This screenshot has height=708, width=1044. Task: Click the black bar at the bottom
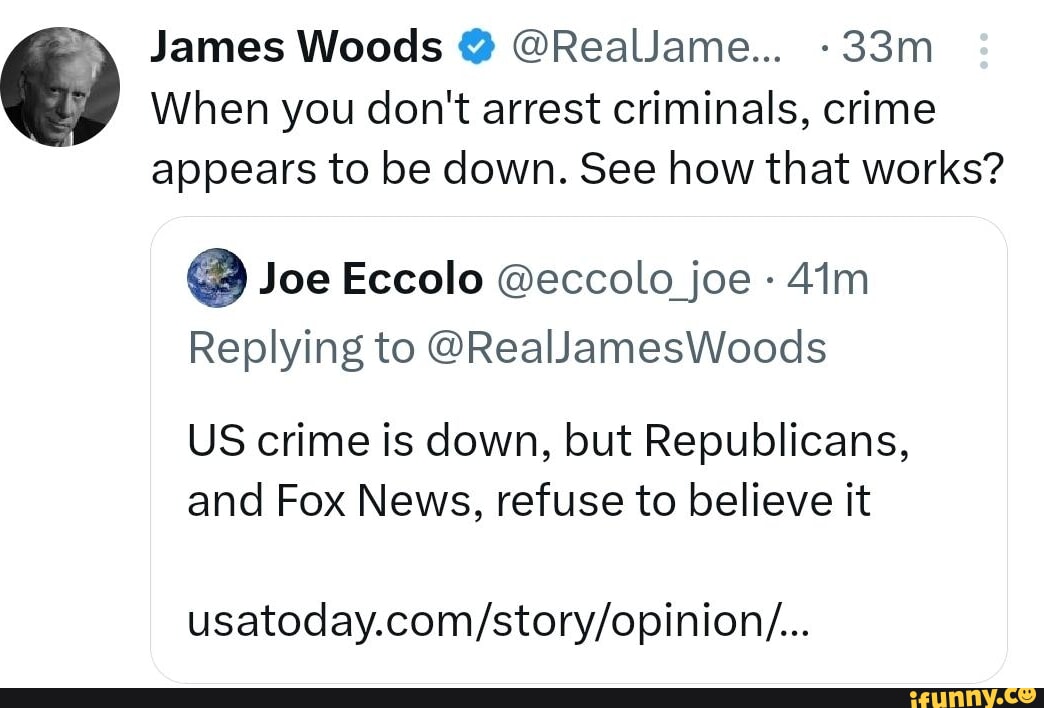pyautogui.click(x=400, y=697)
